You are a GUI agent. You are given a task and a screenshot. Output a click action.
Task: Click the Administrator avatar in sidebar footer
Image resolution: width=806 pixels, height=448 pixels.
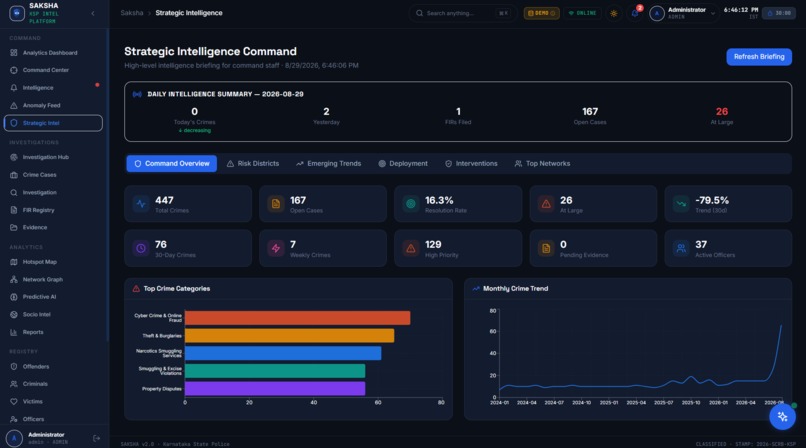point(14,438)
